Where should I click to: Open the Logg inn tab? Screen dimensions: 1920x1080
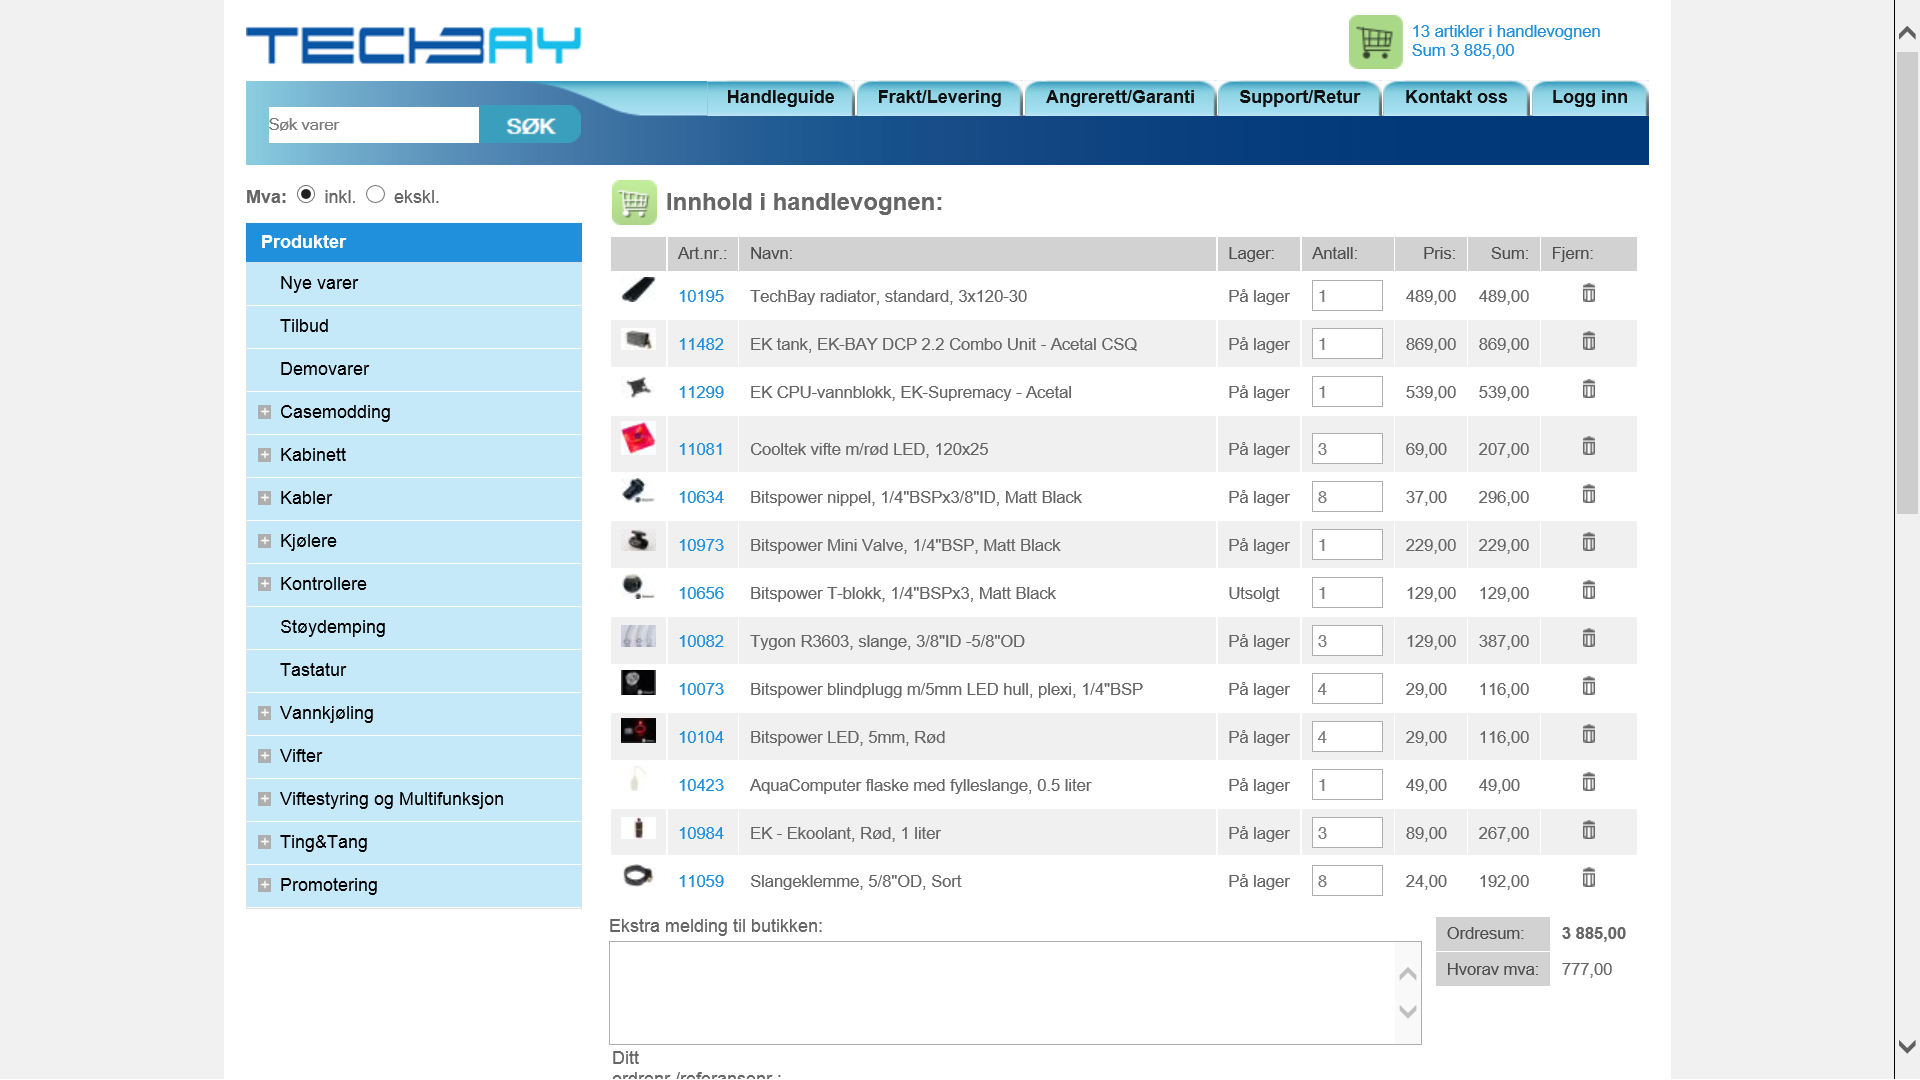point(1590,98)
